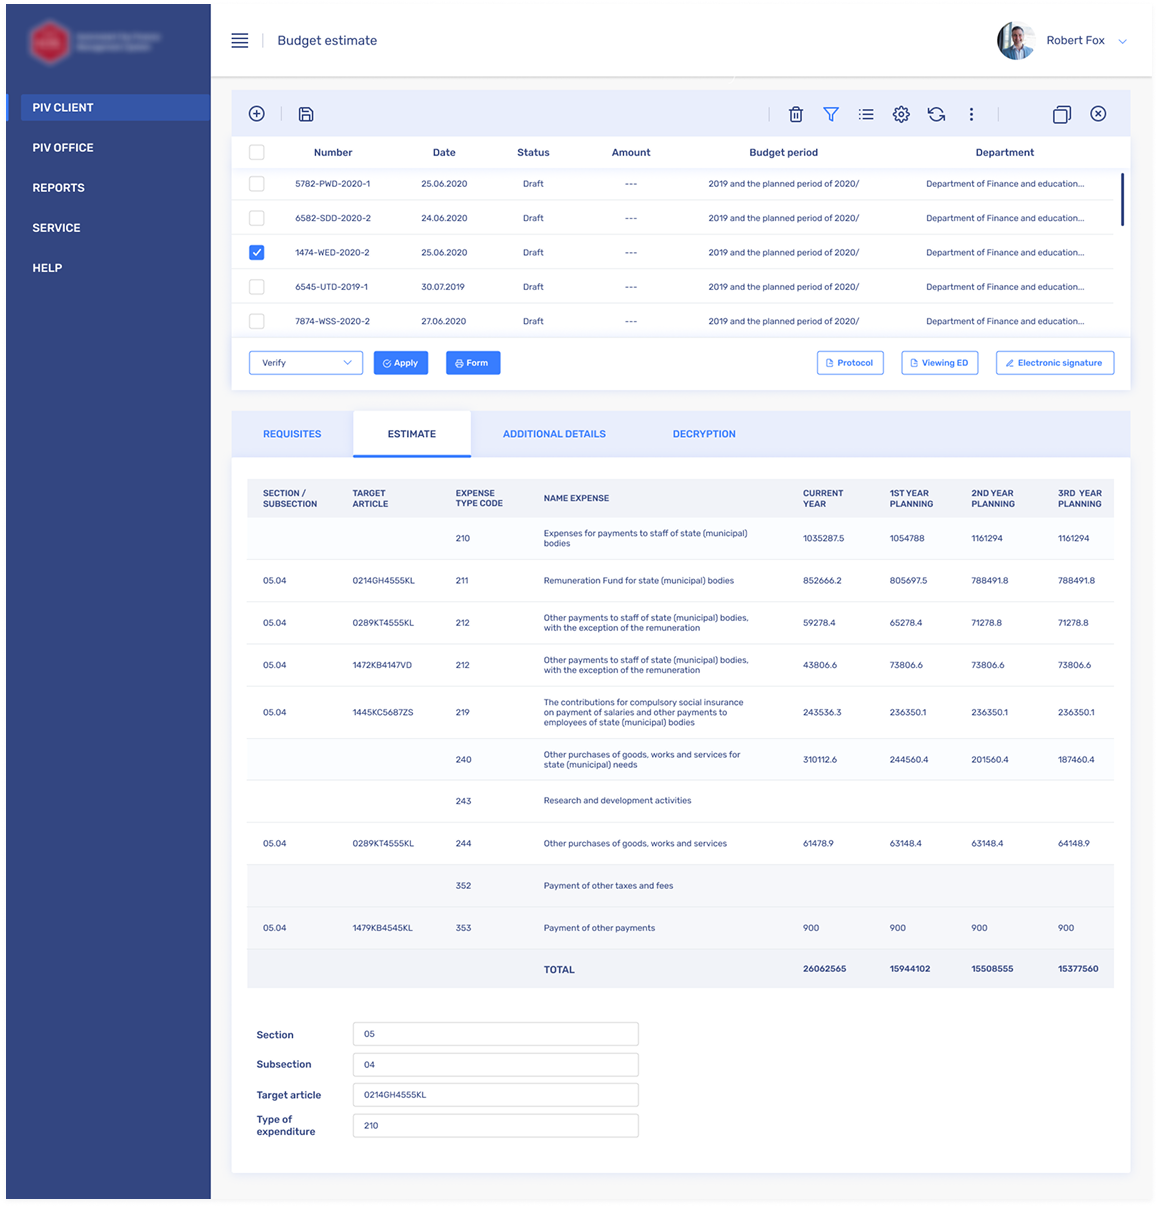Screen dimensions: 1158x1207
Task: Click the Type of expenditure input field
Action: tap(496, 1125)
